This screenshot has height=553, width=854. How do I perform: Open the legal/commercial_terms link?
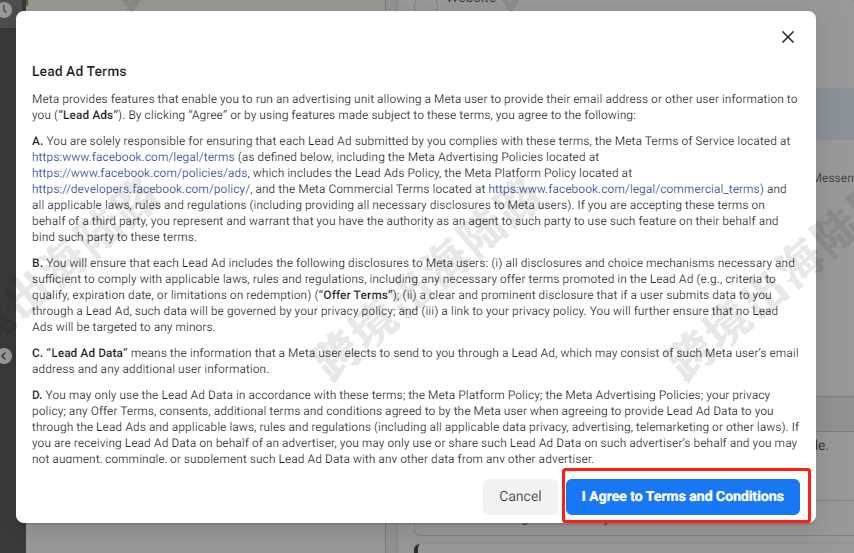(x=626, y=189)
